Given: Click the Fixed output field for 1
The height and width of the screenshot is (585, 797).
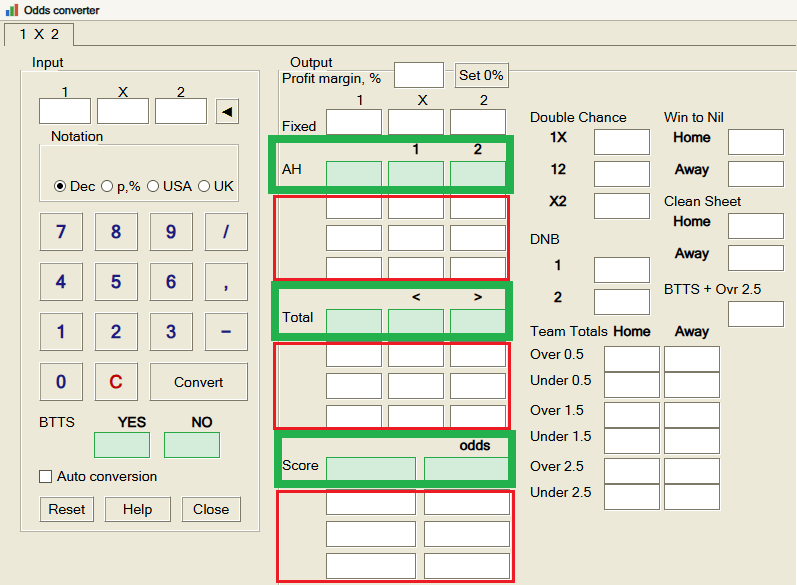Looking at the screenshot, I should [x=354, y=122].
